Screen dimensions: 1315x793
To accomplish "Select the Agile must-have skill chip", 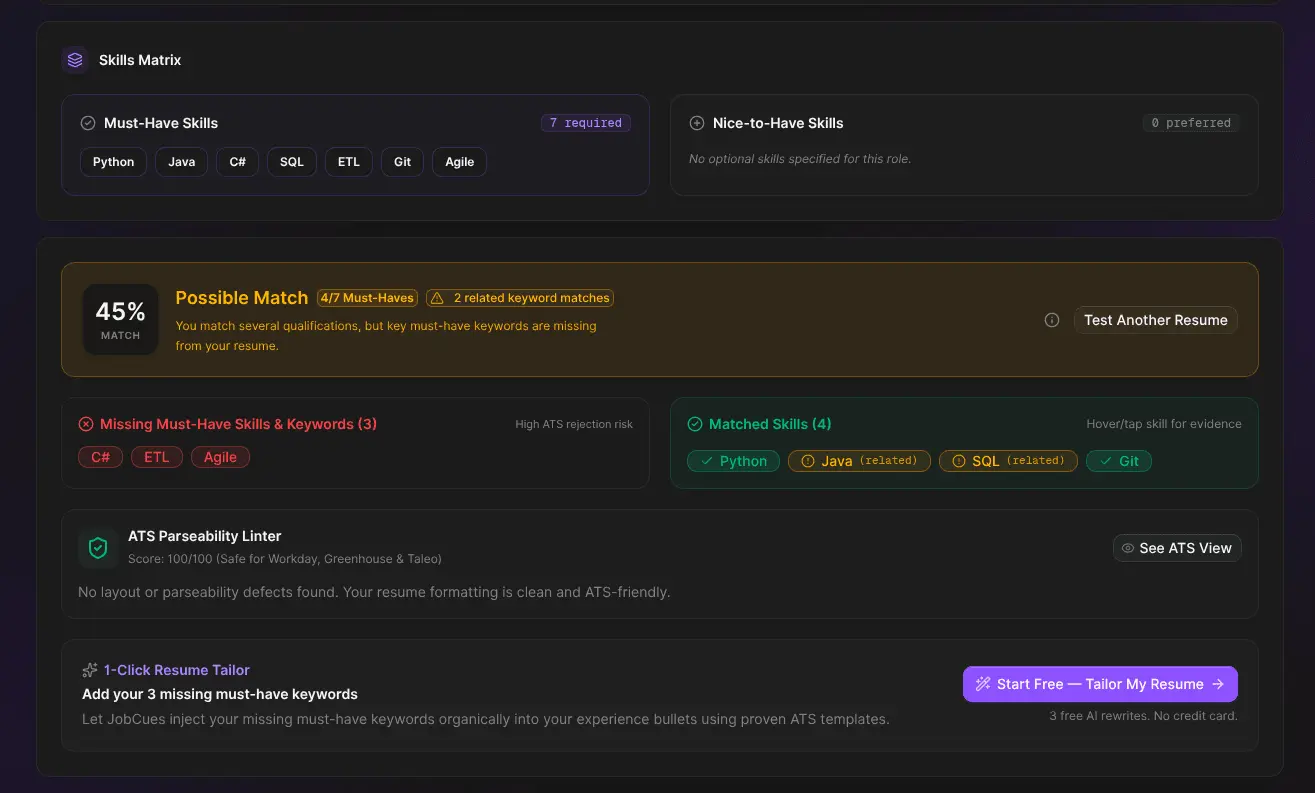I will tap(460, 162).
